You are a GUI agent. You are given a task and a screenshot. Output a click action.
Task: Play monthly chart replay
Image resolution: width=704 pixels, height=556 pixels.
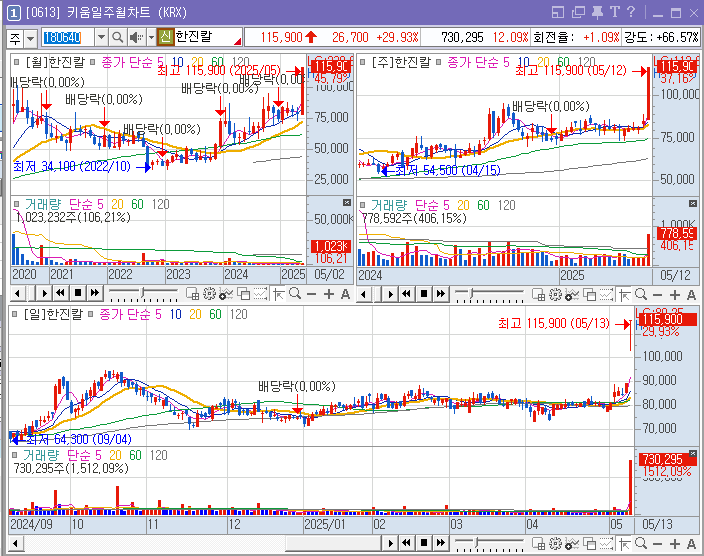(44, 294)
